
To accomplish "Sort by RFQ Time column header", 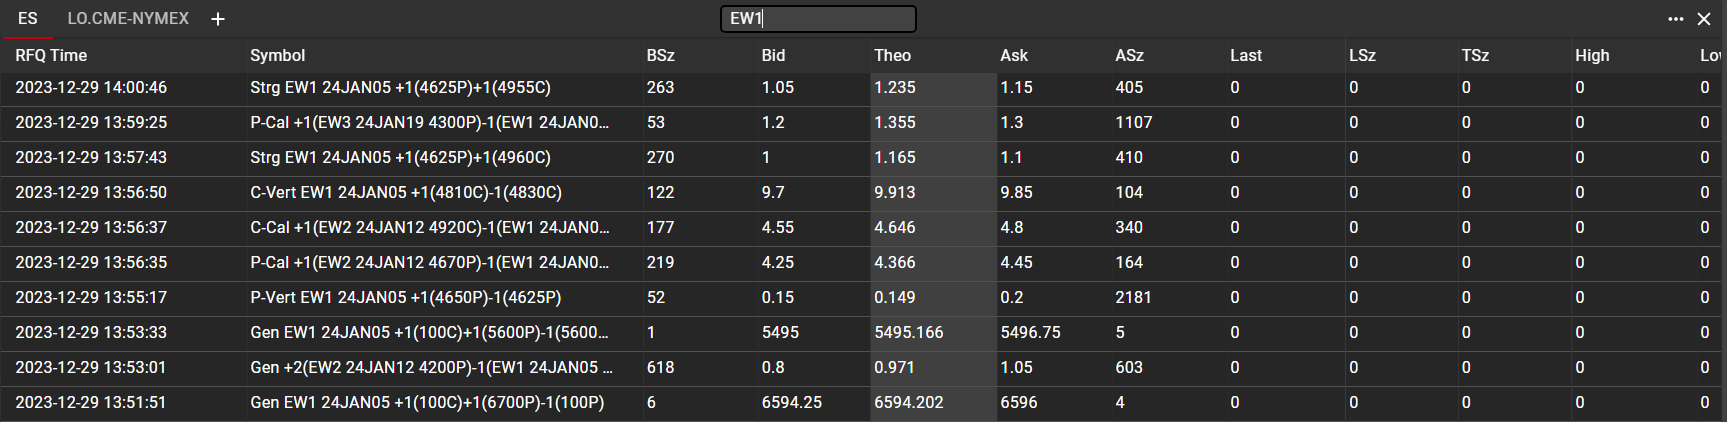I will click(51, 56).
